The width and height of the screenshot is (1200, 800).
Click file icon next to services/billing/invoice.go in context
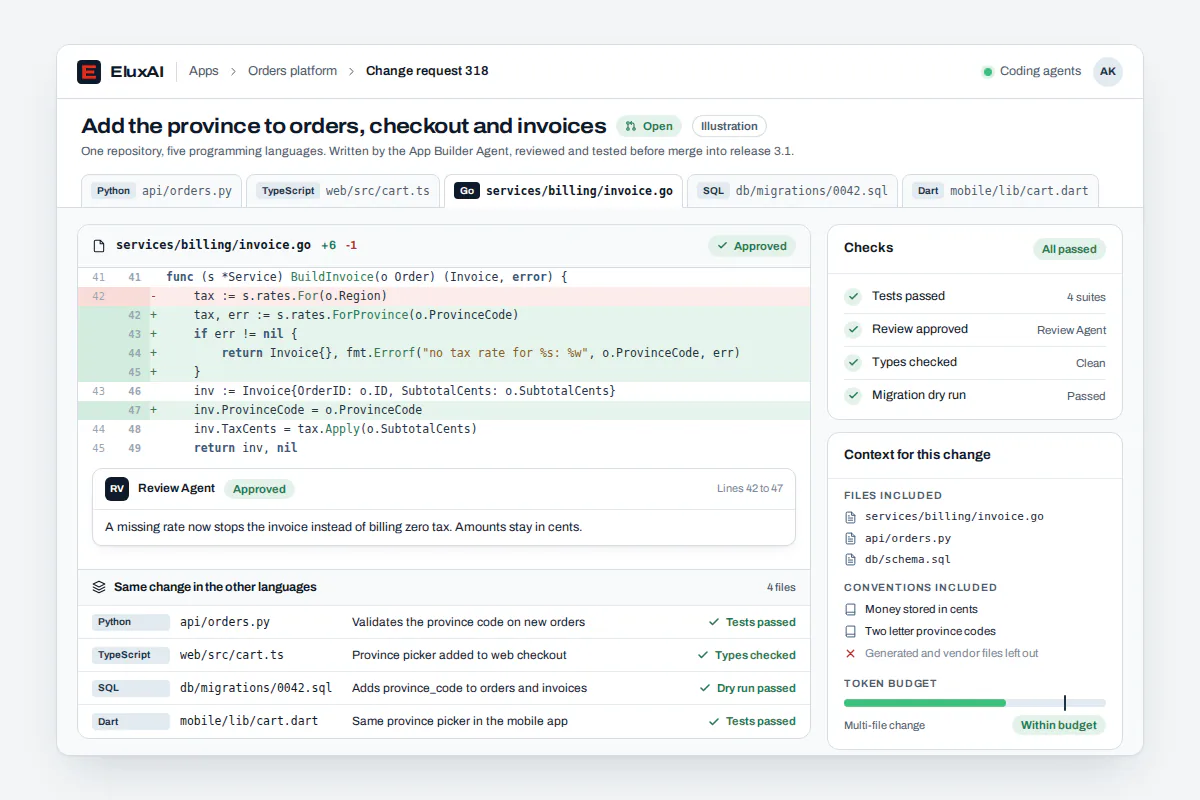851,517
